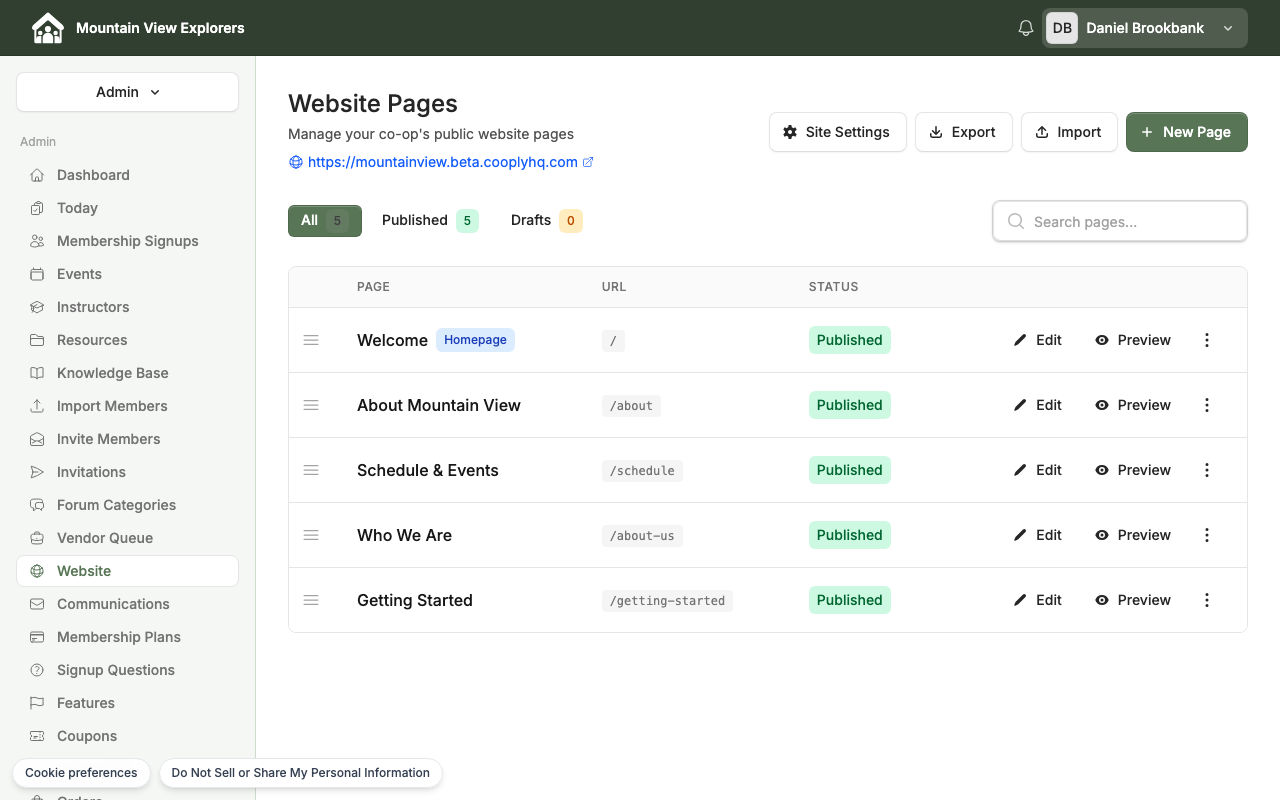Edit the About Mountain View page

[x=1038, y=405]
